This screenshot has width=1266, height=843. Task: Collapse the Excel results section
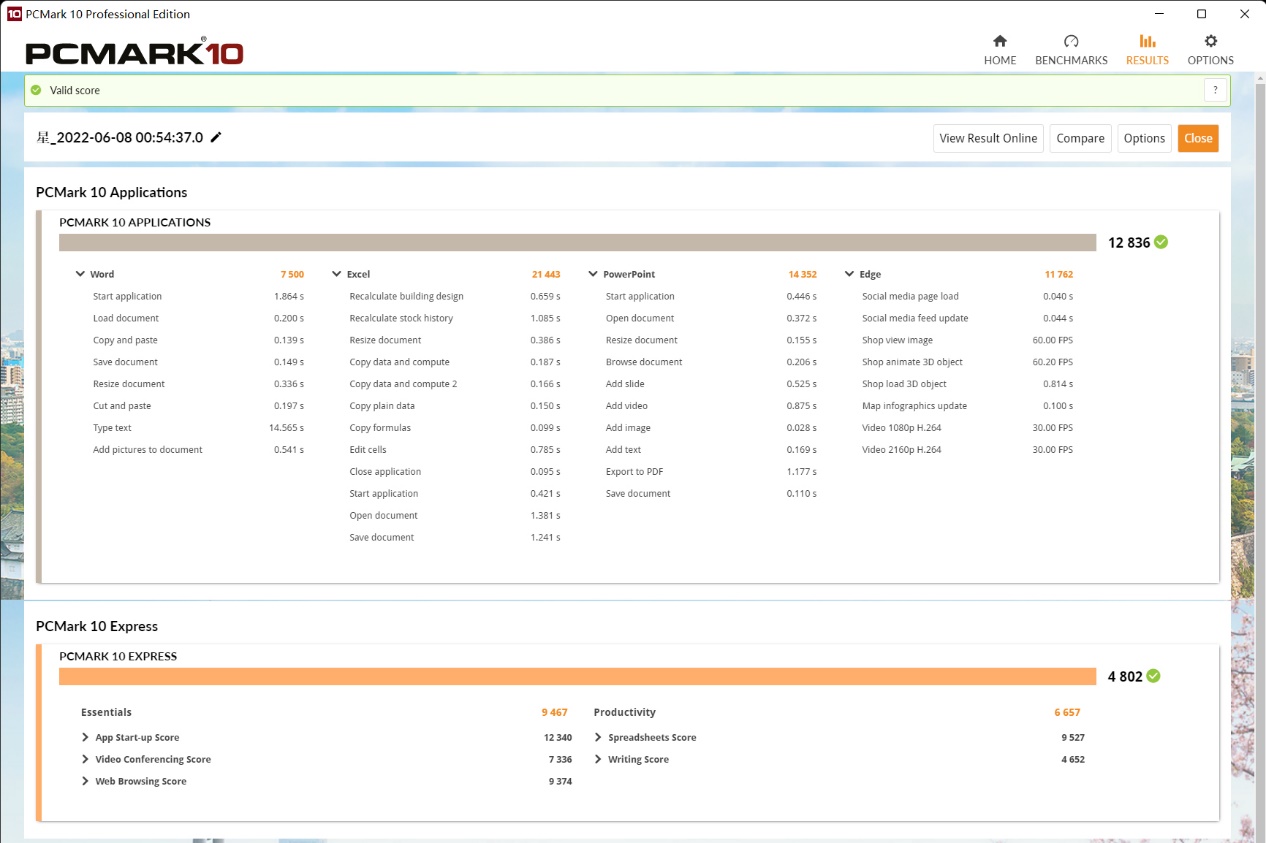pos(337,274)
